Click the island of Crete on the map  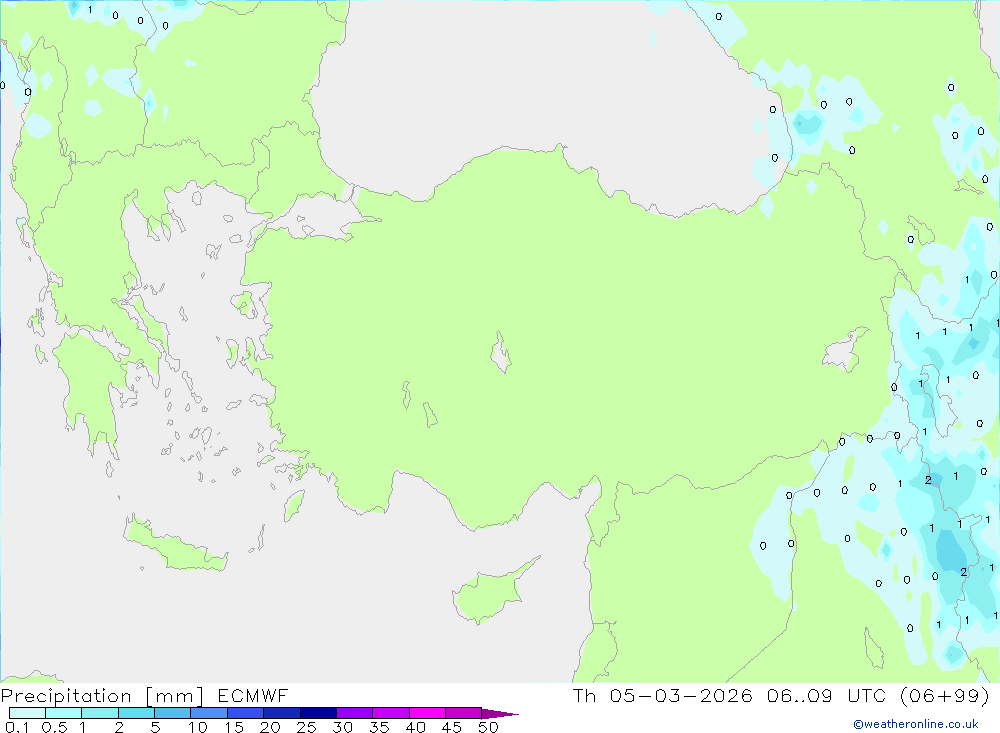(x=175, y=545)
